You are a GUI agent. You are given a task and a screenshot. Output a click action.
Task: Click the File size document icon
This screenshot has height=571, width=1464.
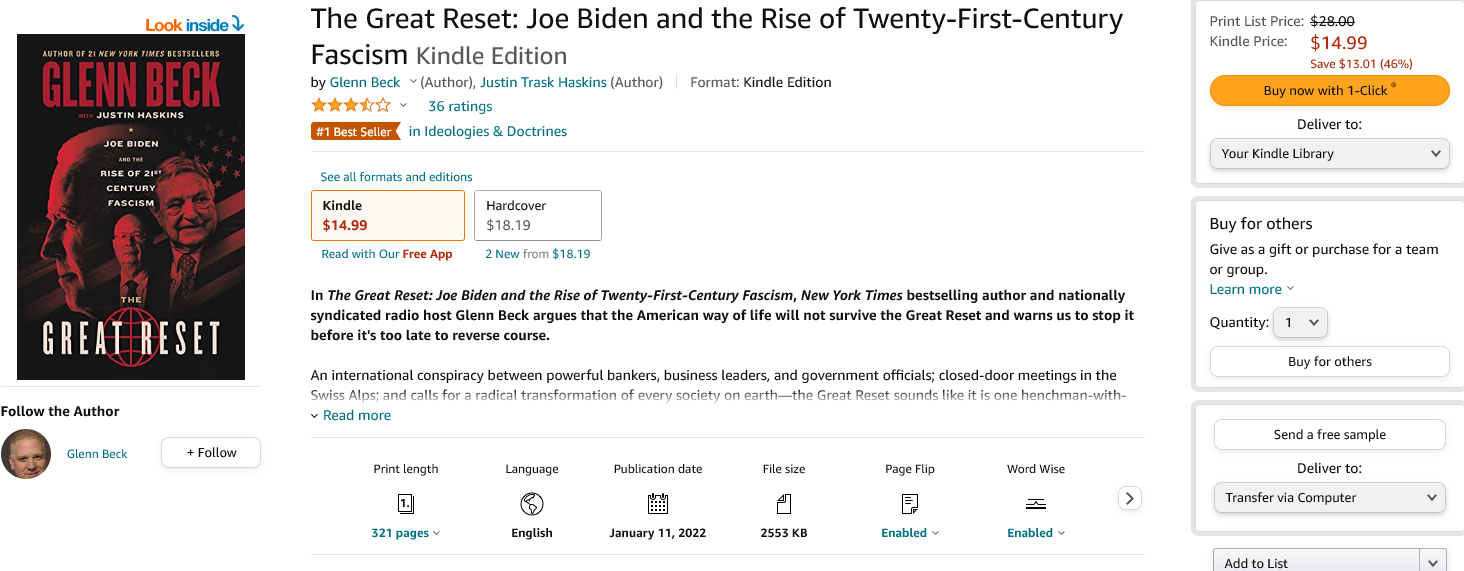[x=784, y=503]
